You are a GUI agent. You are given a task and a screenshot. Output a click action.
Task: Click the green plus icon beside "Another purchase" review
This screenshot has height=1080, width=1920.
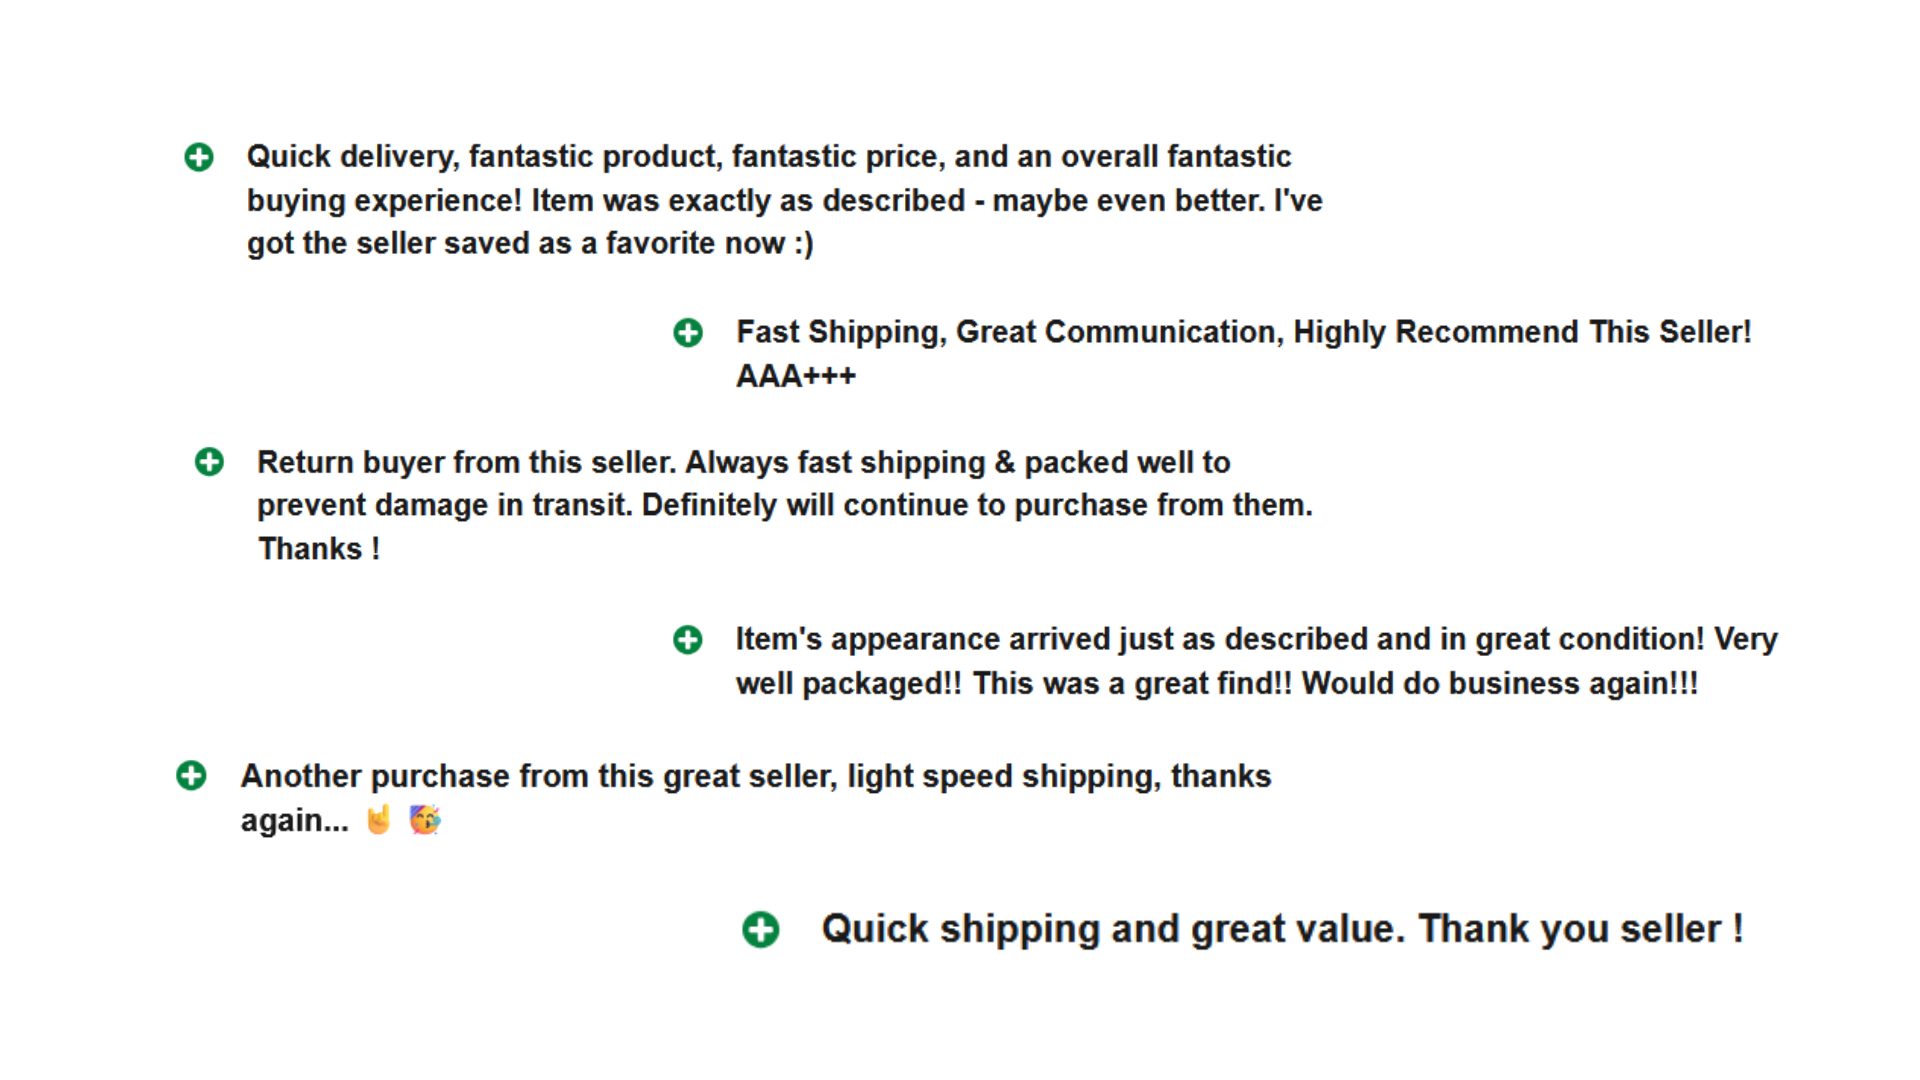191,776
